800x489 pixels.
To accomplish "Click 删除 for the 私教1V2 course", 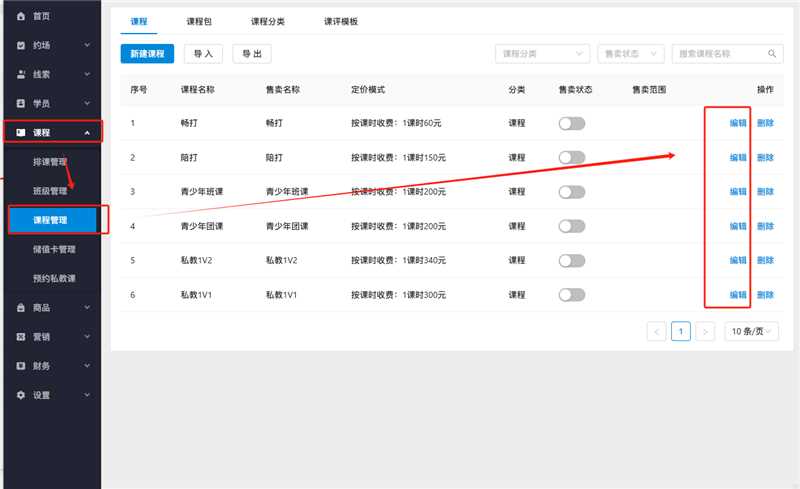I will [765, 260].
